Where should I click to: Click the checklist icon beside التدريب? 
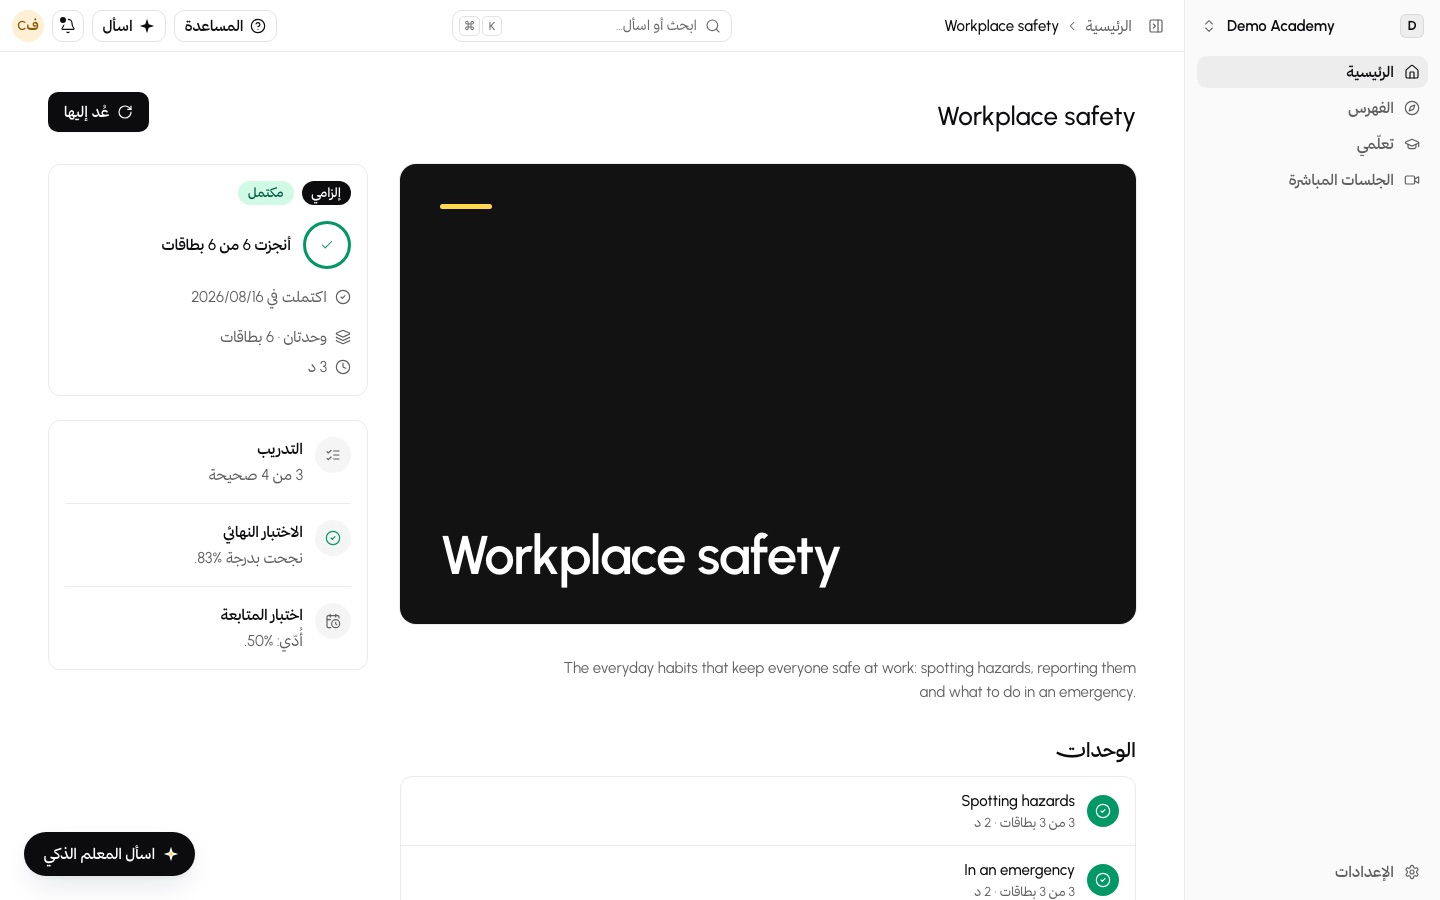(333, 455)
